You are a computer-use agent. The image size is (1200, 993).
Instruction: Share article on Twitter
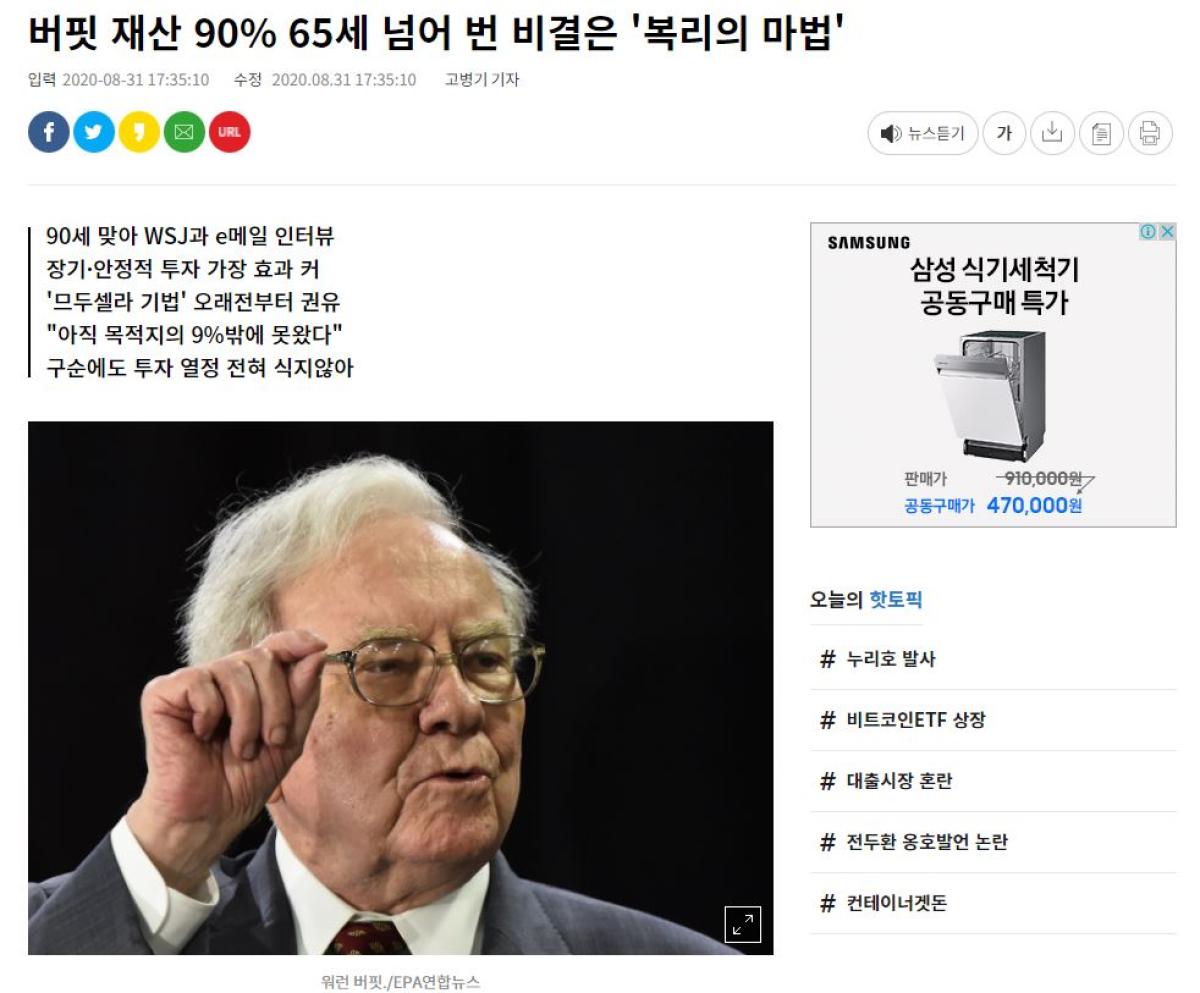coord(94,132)
